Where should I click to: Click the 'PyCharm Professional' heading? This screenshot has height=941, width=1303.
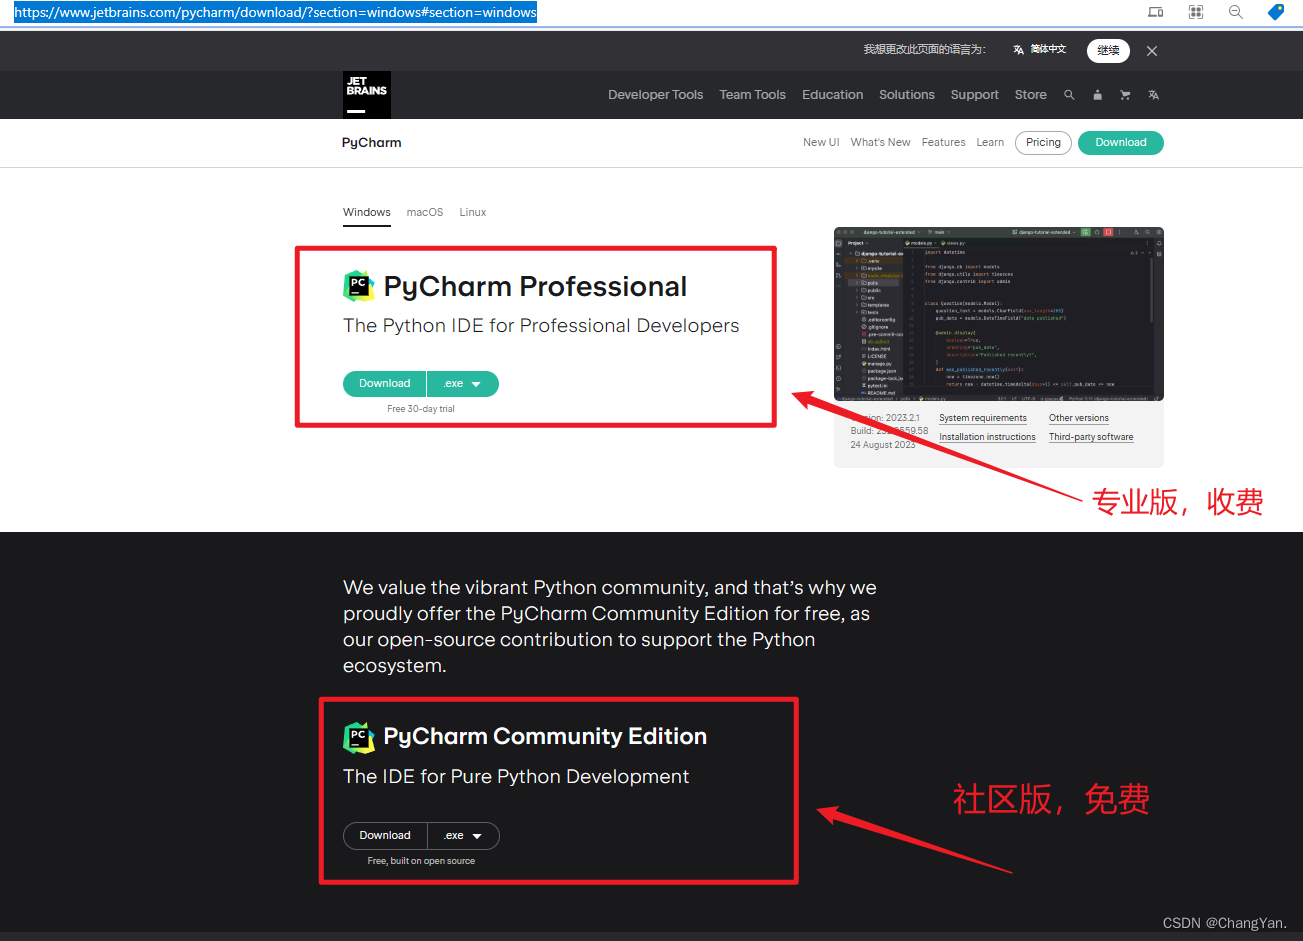[x=535, y=286]
